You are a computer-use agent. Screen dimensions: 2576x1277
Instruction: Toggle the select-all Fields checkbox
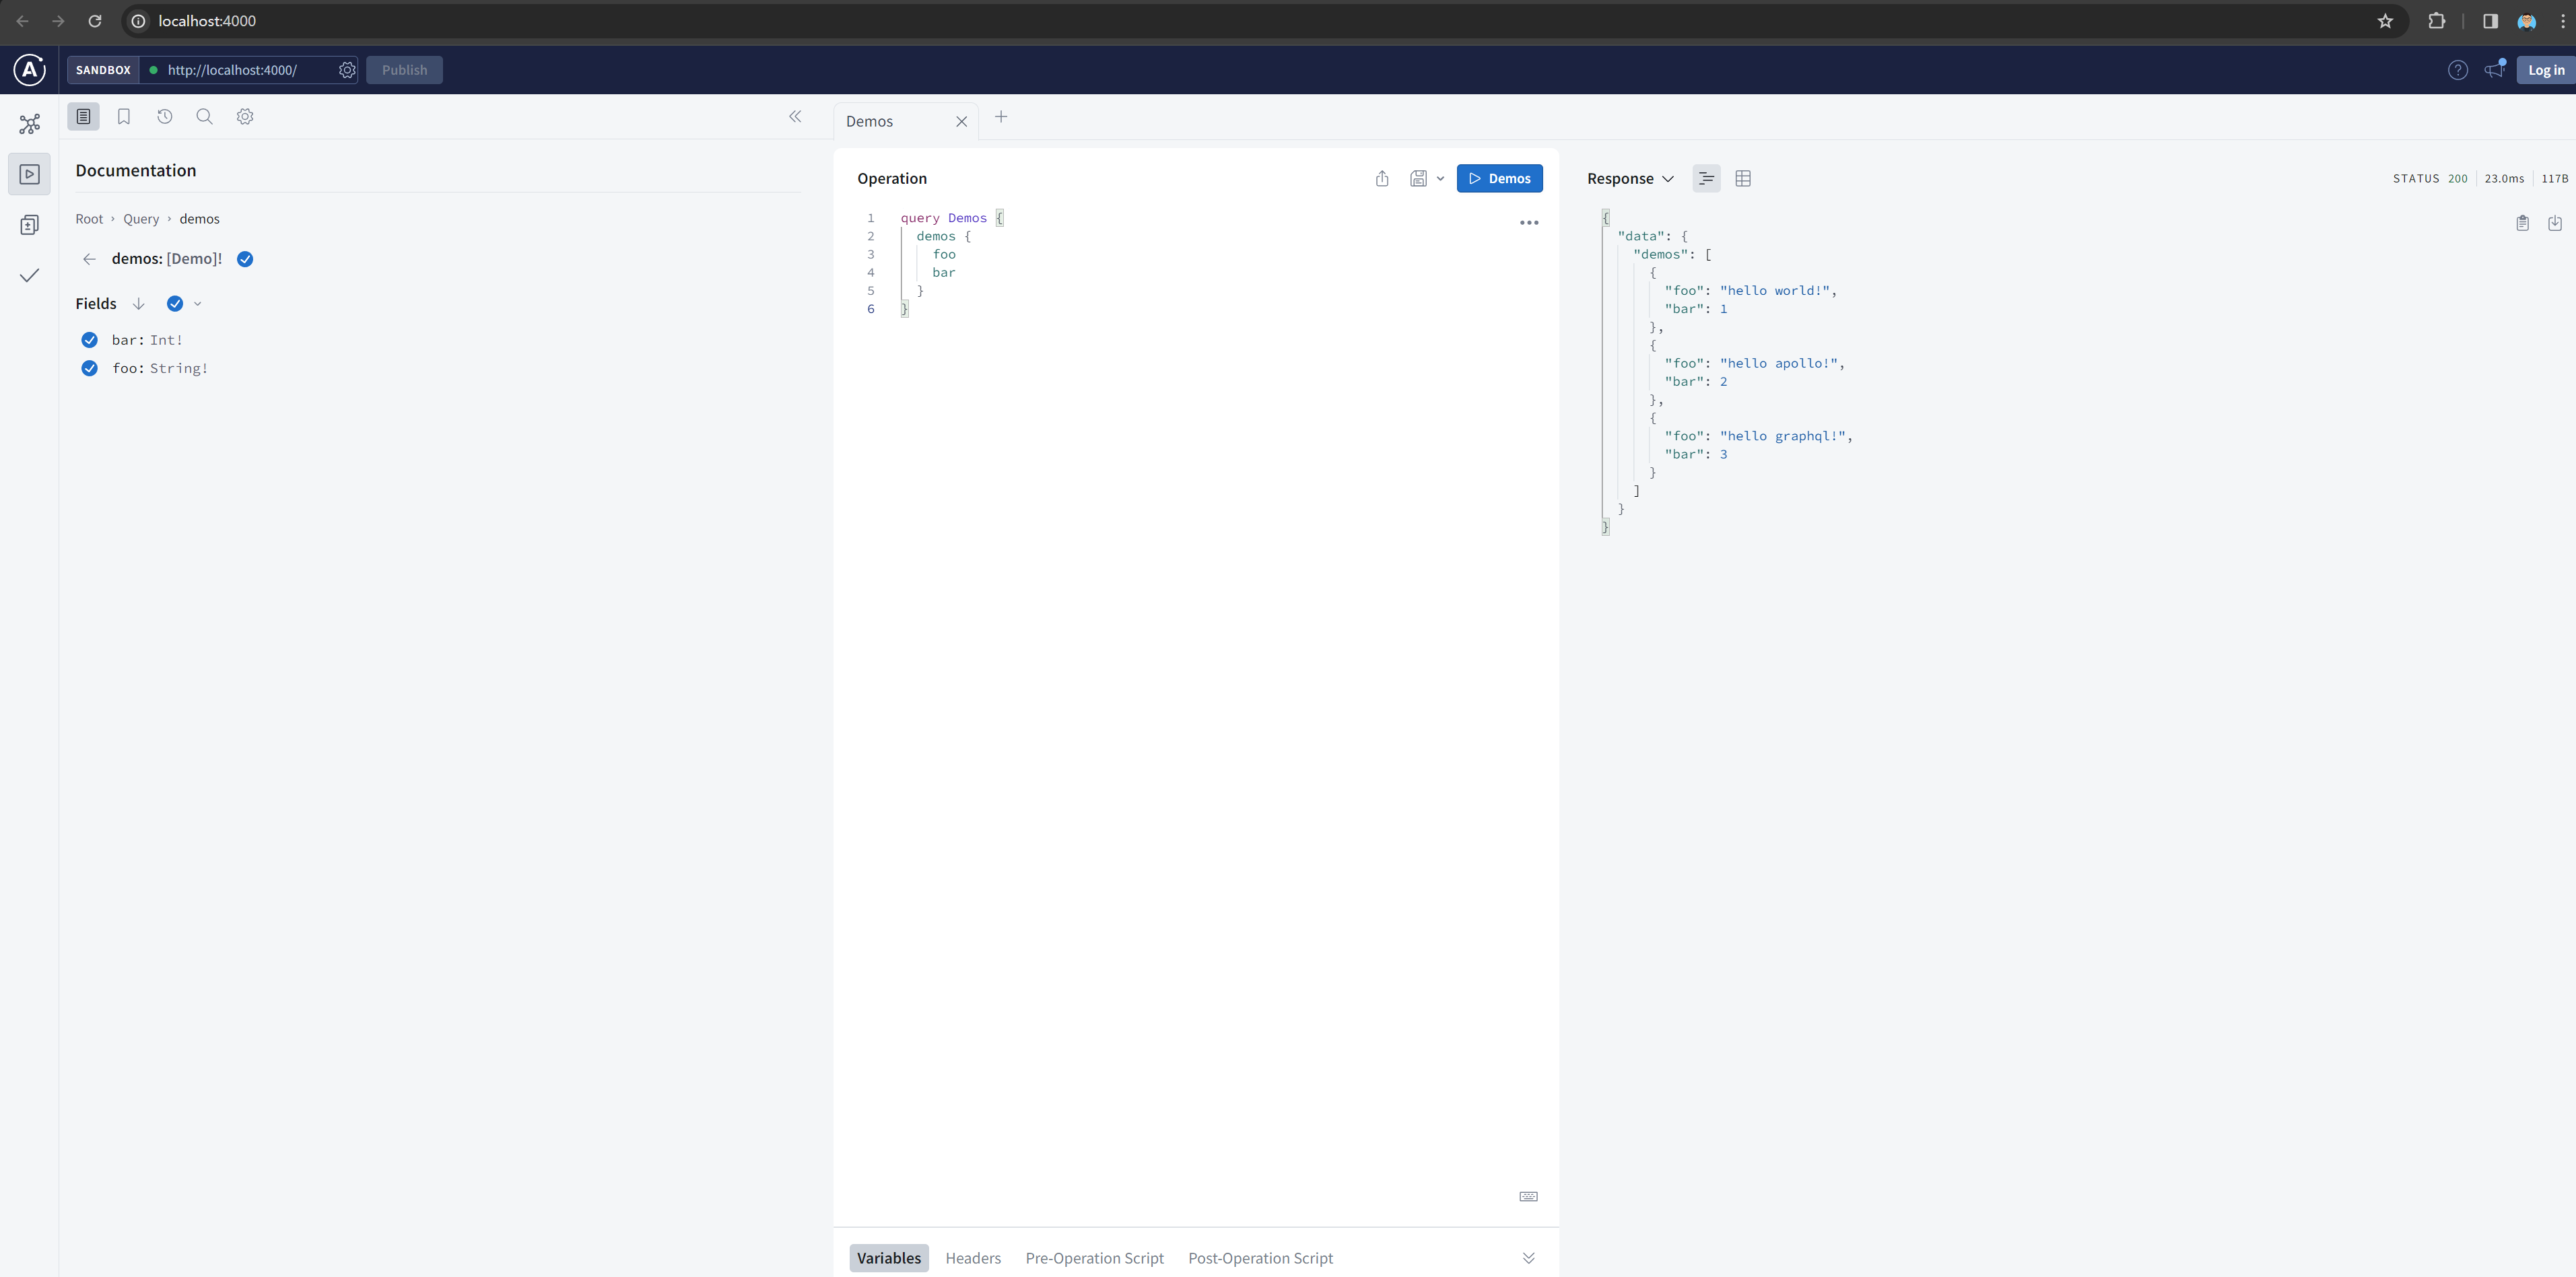[x=175, y=303]
